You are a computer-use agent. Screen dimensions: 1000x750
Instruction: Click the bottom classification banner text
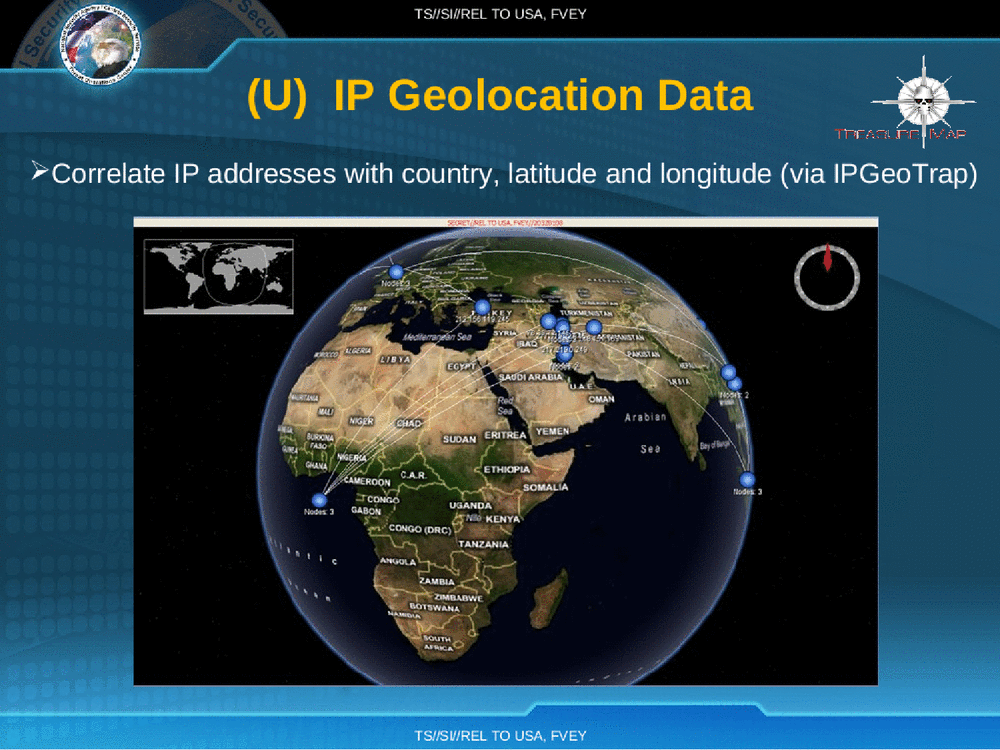tap(500, 736)
